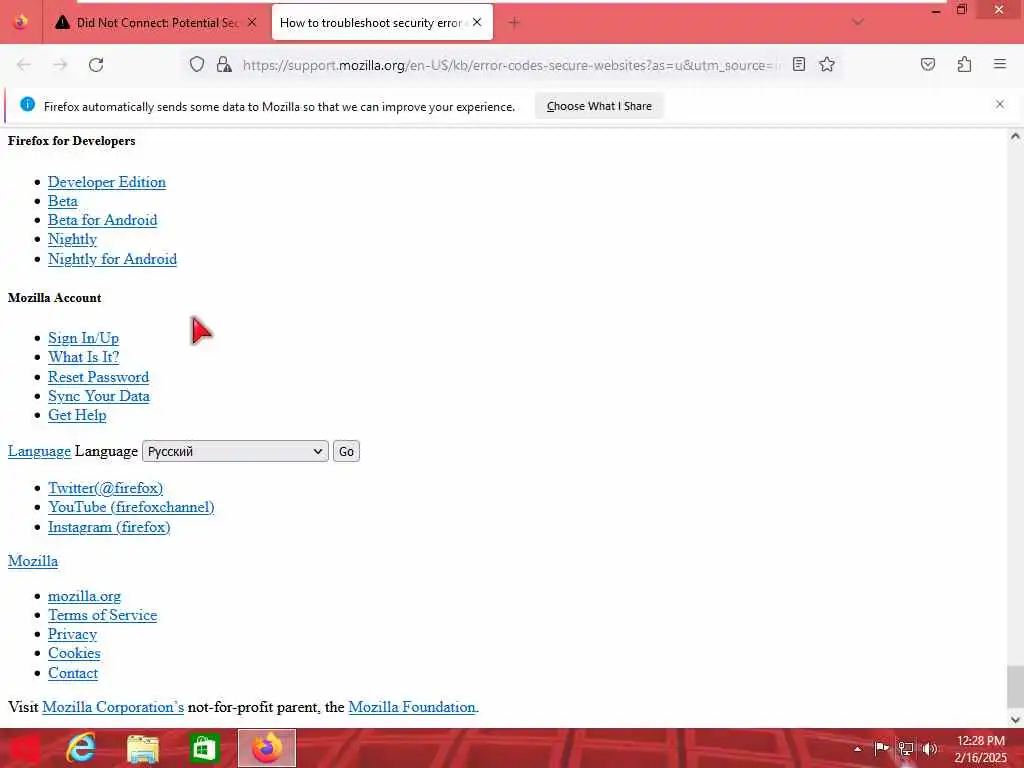1024x768 pixels.
Task: Toggle reader view icon
Action: pos(799,65)
